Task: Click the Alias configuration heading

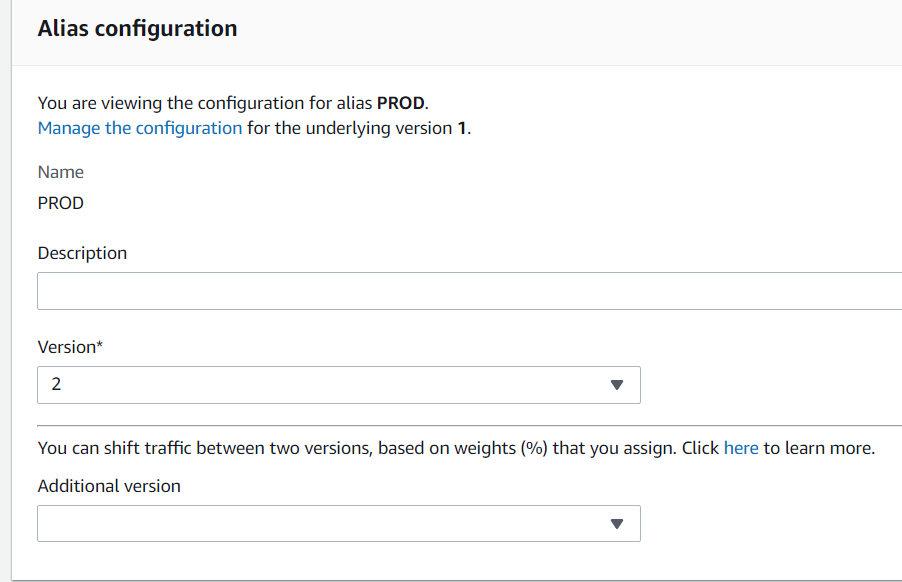Action: click(137, 28)
